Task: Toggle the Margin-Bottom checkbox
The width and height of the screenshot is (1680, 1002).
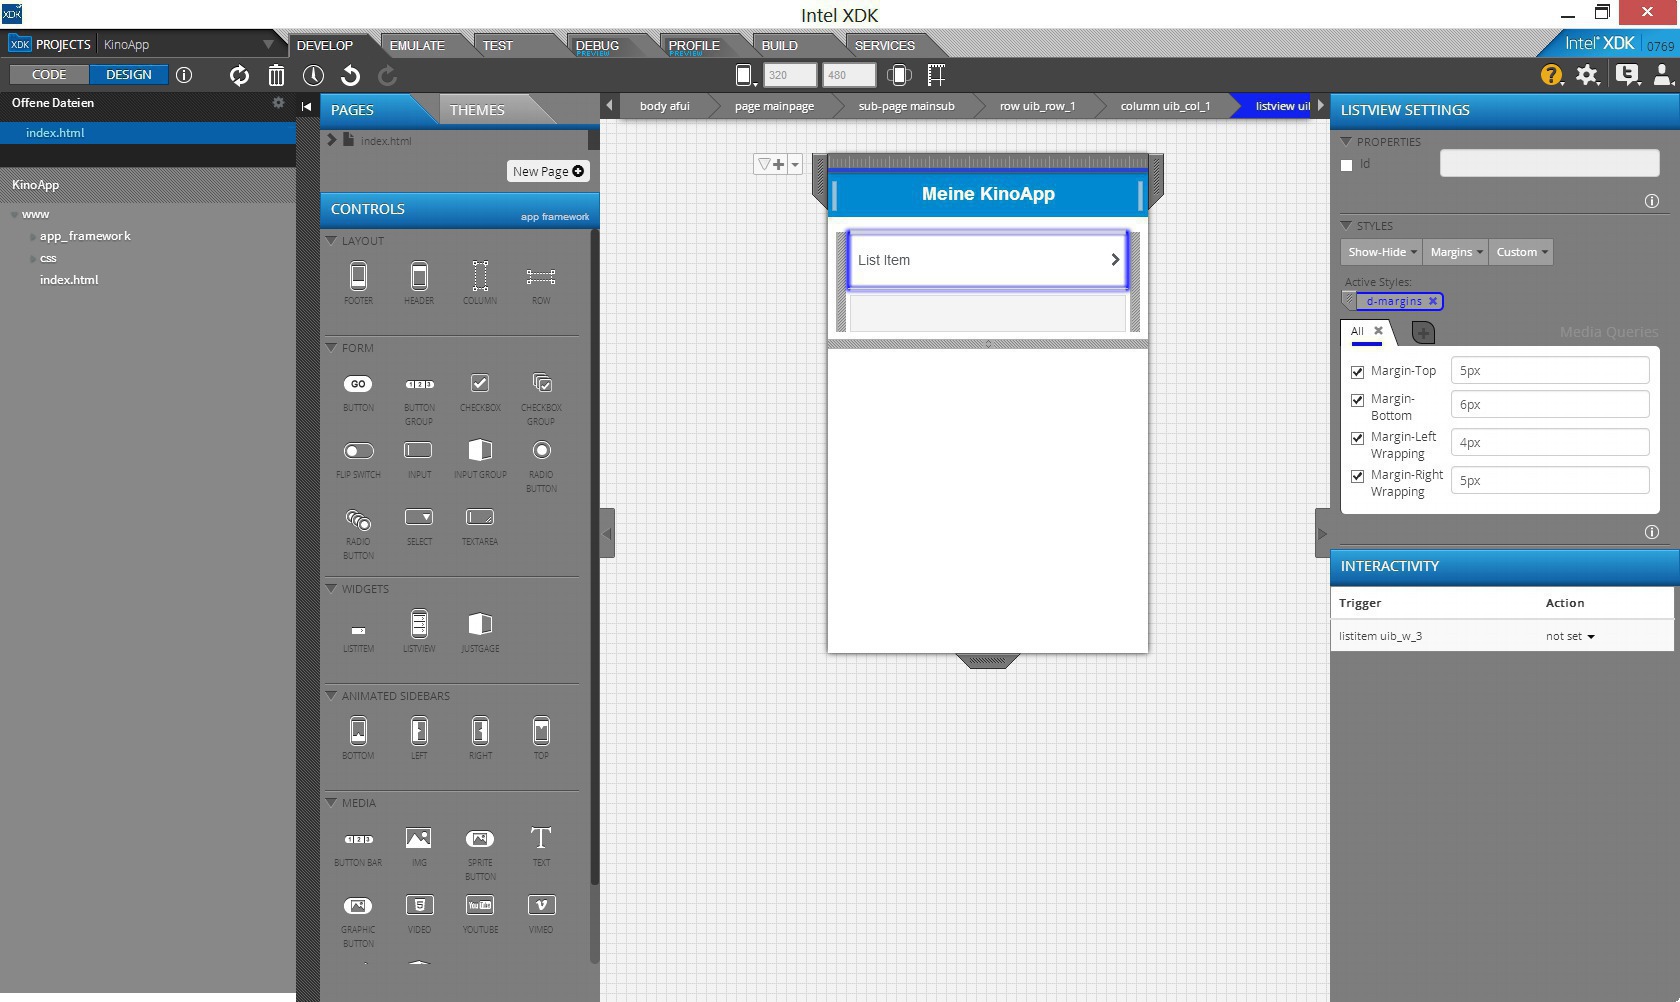Action: click(1357, 400)
